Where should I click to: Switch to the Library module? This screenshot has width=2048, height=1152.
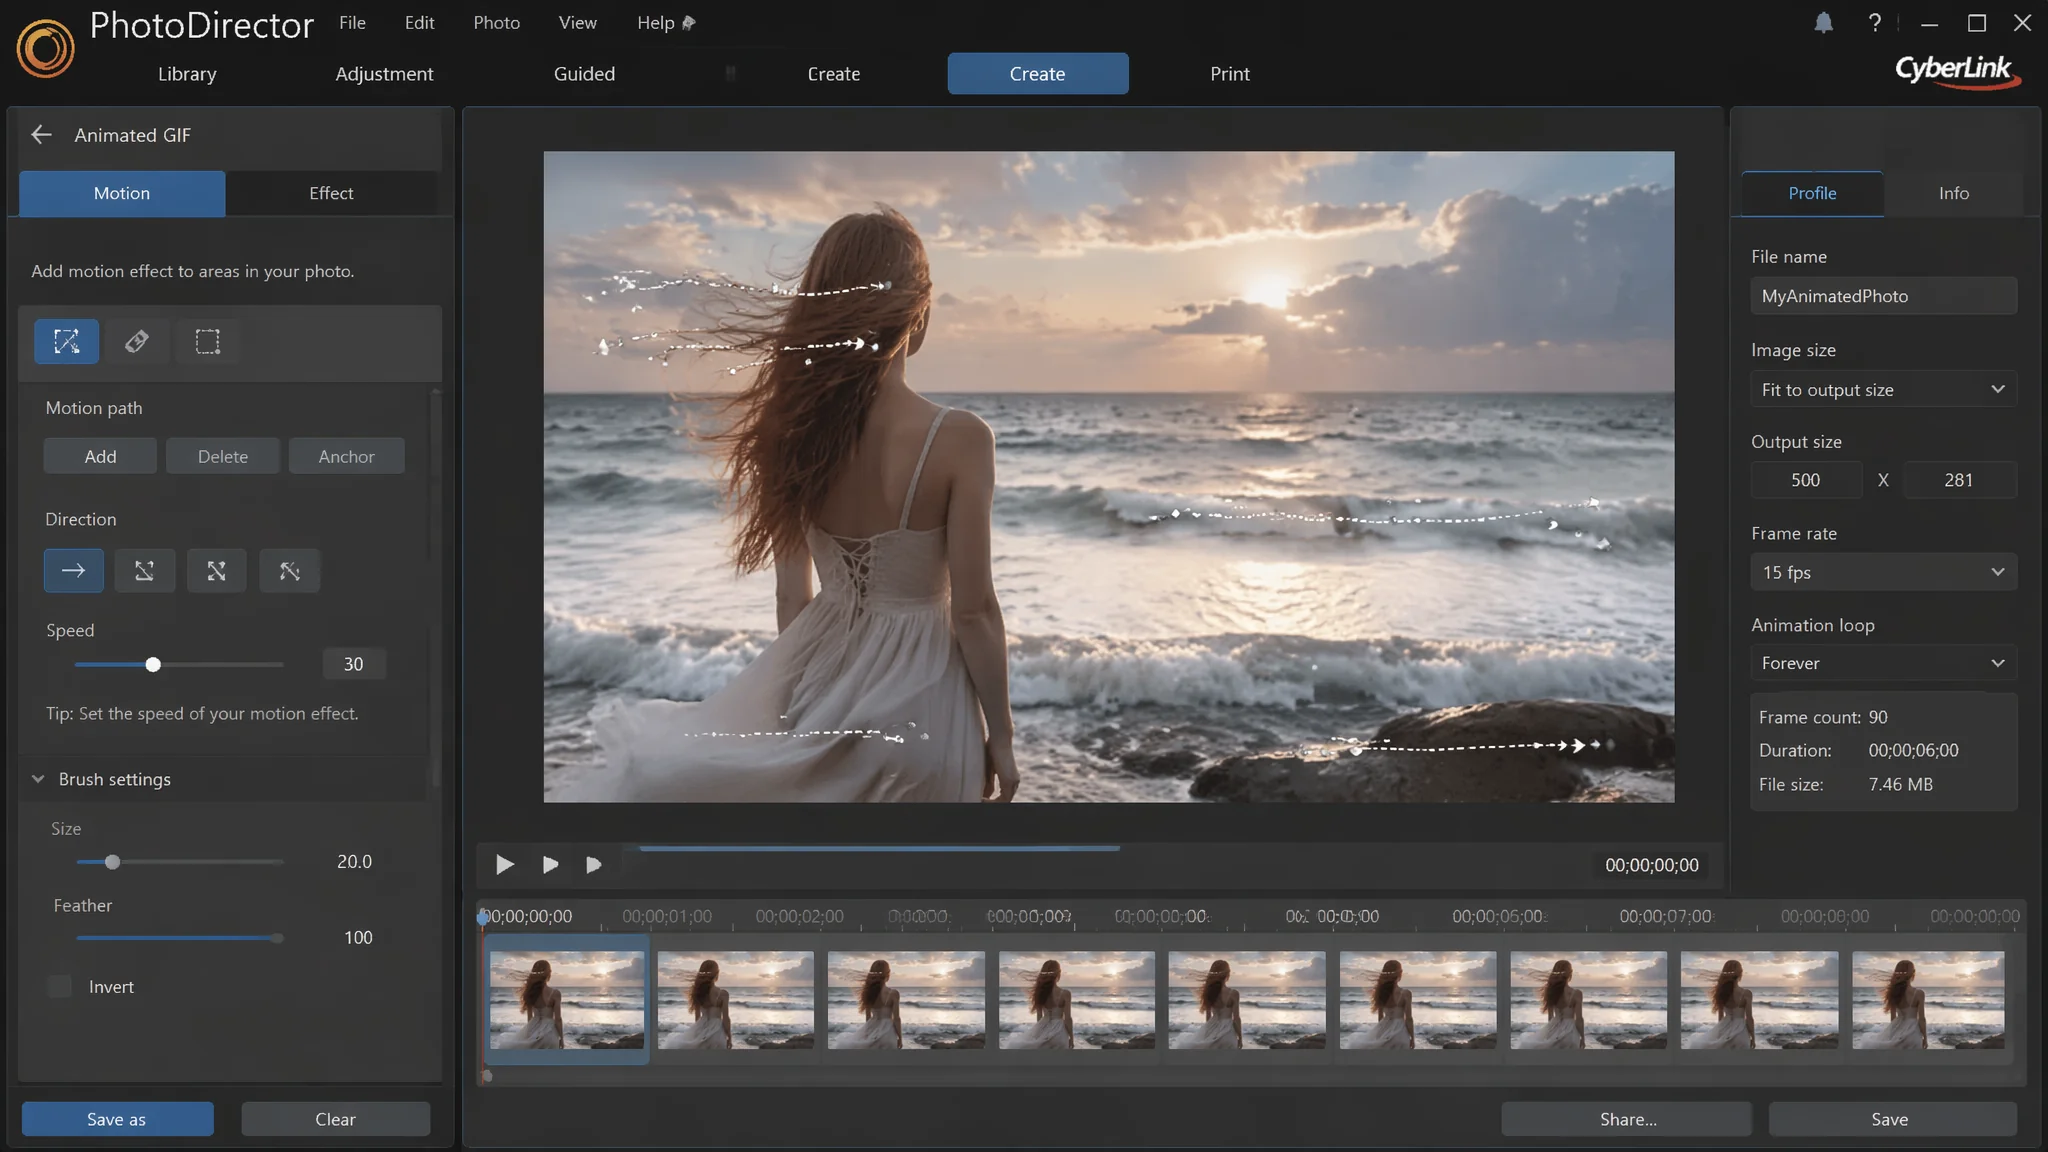[x=187, y=73]
